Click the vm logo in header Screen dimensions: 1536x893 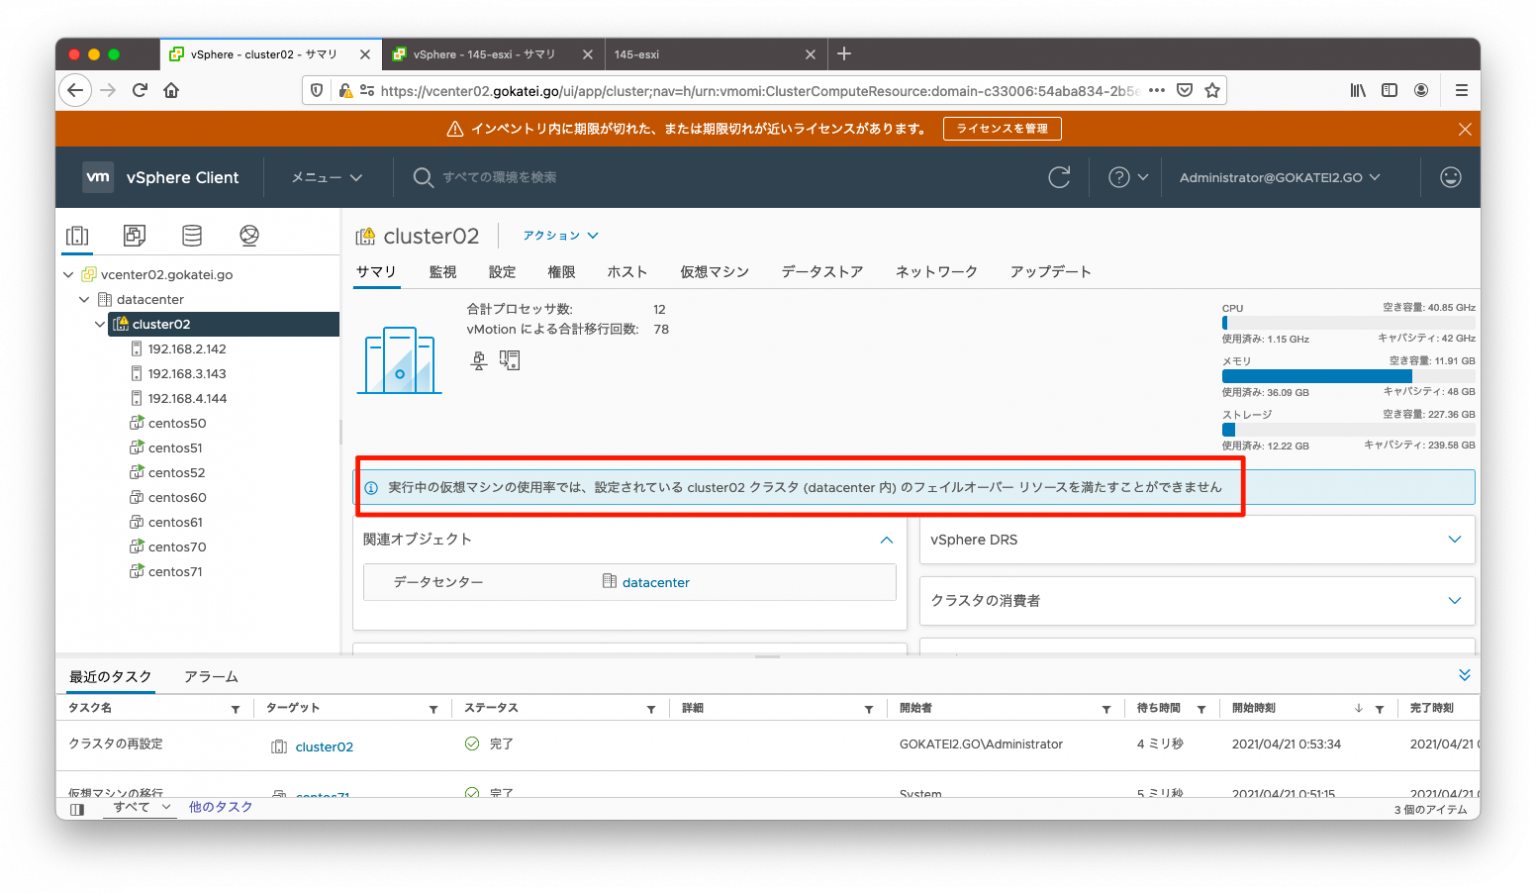[98, 177]
